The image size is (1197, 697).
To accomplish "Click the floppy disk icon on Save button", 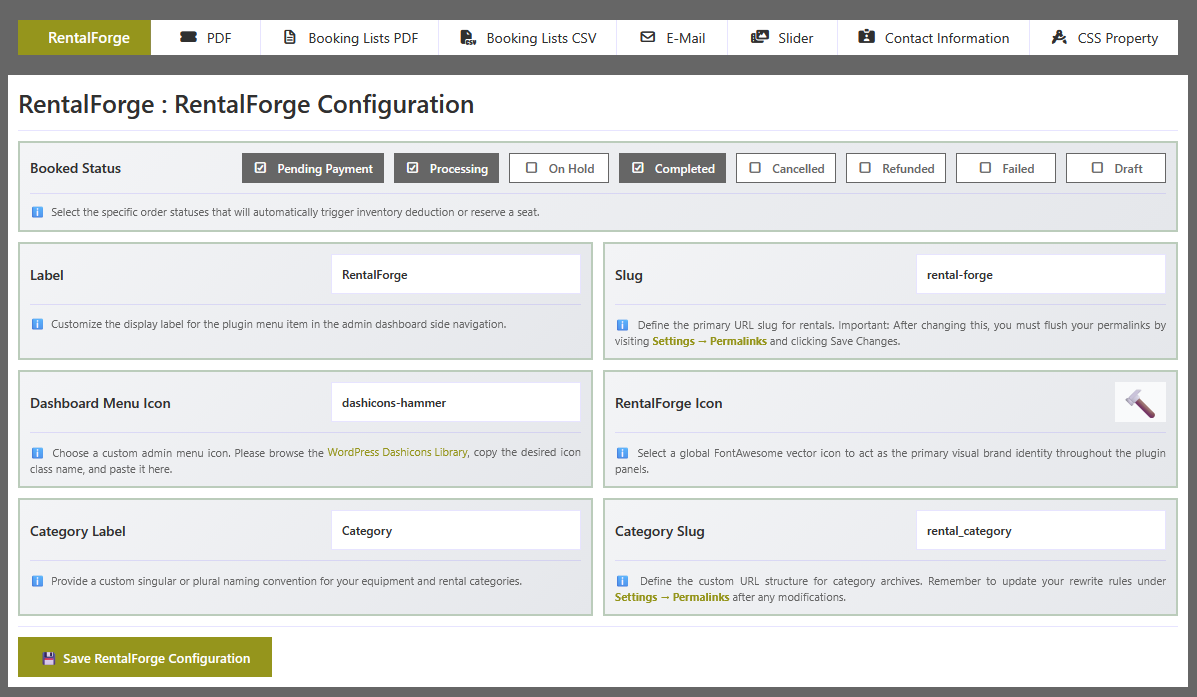I will pos(49,658).
